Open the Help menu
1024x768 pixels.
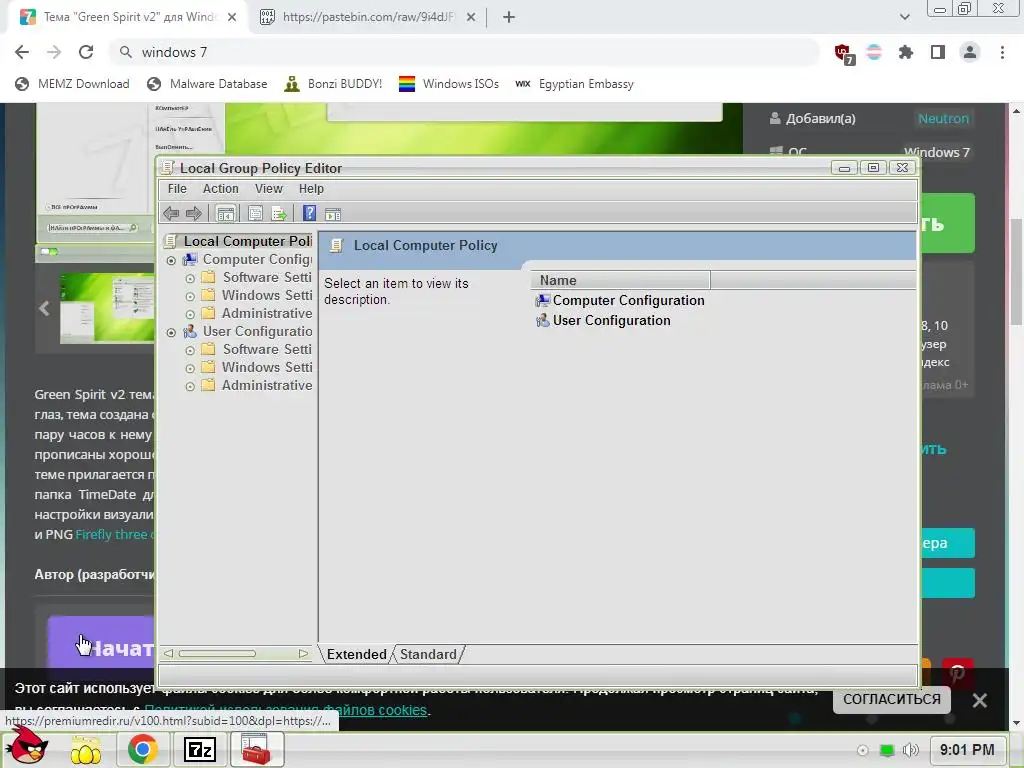click(312, 189)
